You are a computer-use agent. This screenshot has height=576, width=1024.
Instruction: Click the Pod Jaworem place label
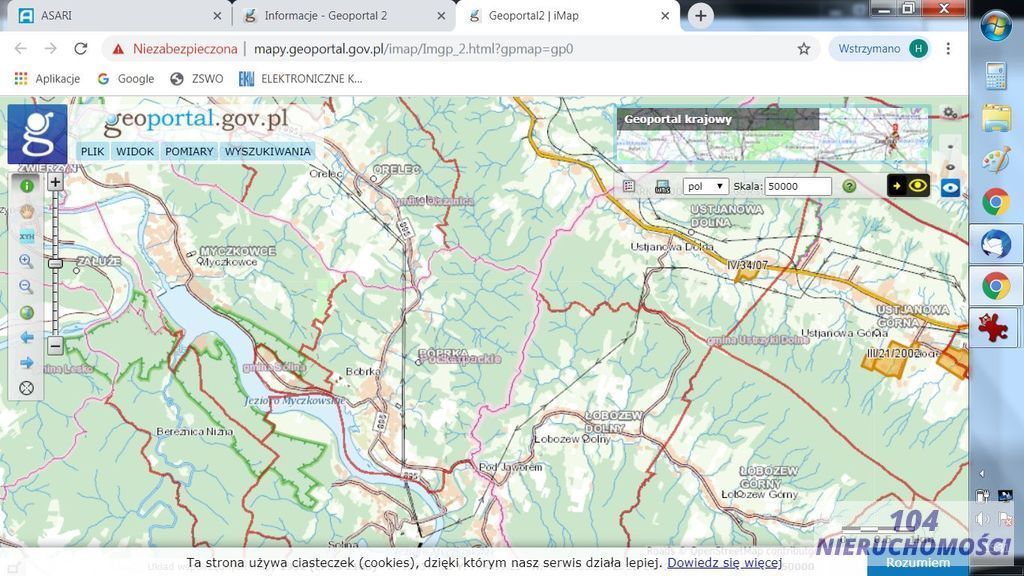point(511,467)
